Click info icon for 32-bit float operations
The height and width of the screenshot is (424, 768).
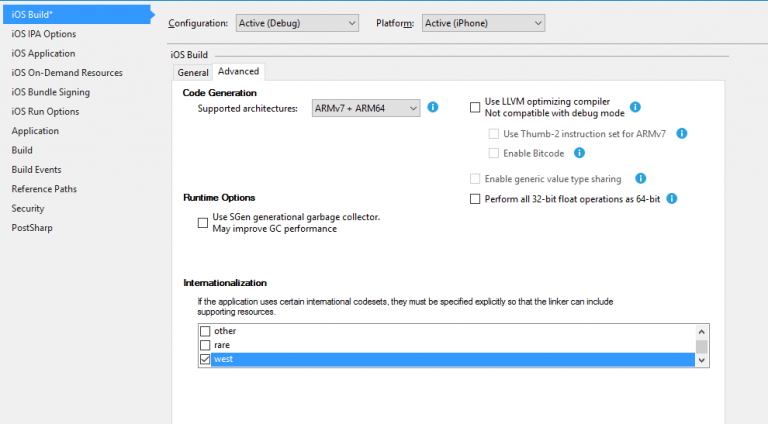672,198
